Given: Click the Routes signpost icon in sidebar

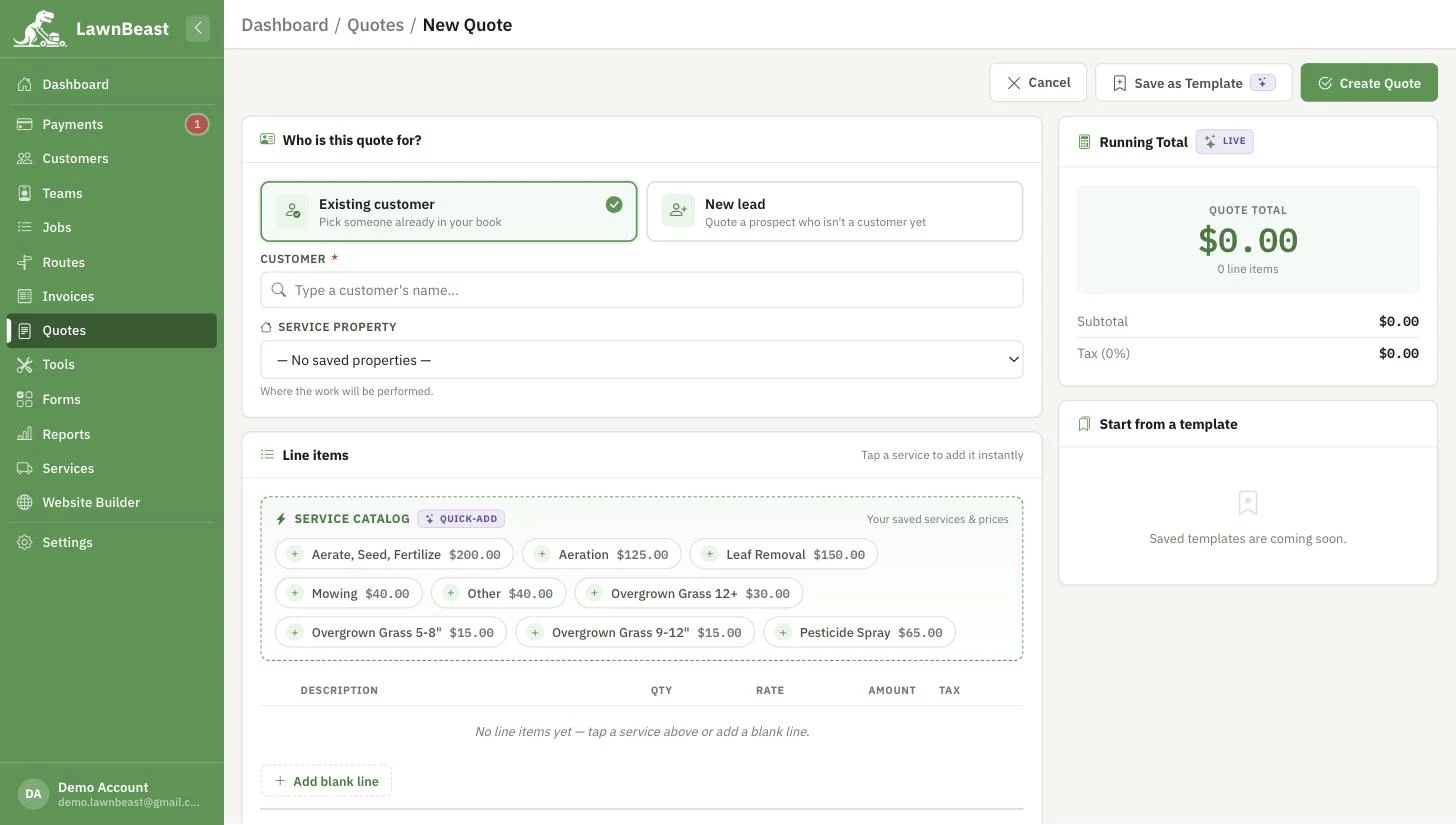Looking at the screenshot, I should [25, 262].
